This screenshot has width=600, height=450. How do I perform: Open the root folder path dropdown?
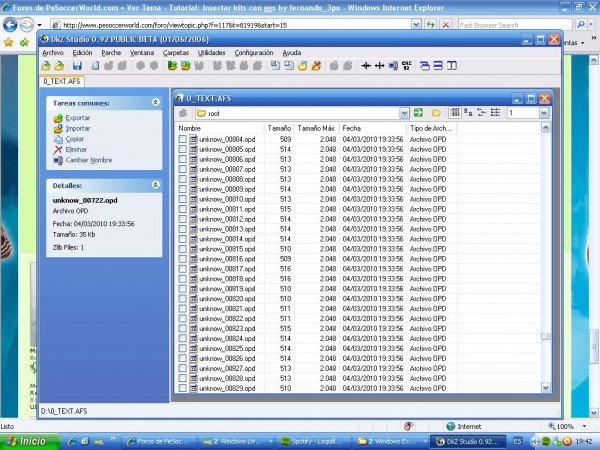(x=404, y=113)
